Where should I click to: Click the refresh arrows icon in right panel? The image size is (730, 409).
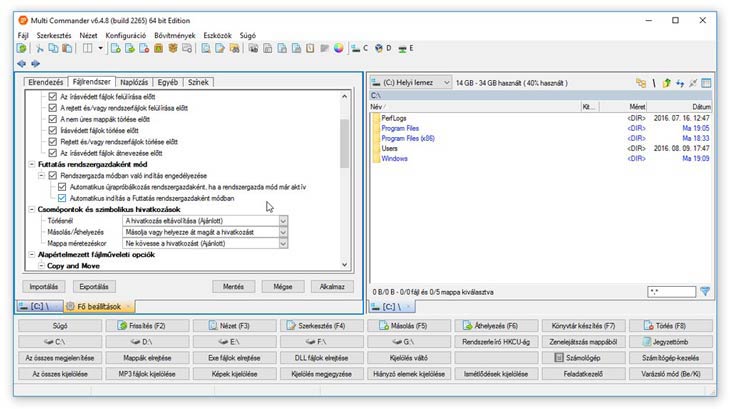[x=680, y=84]
